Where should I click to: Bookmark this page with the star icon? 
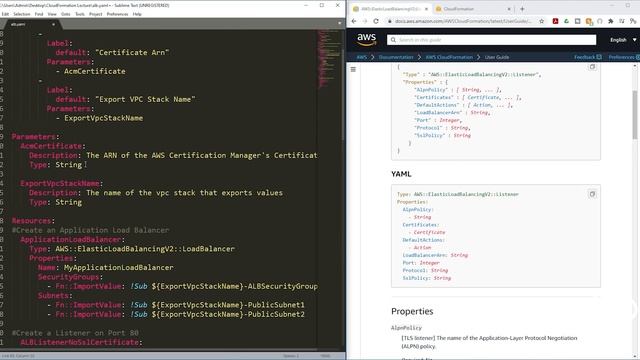[x=542, y=21]
